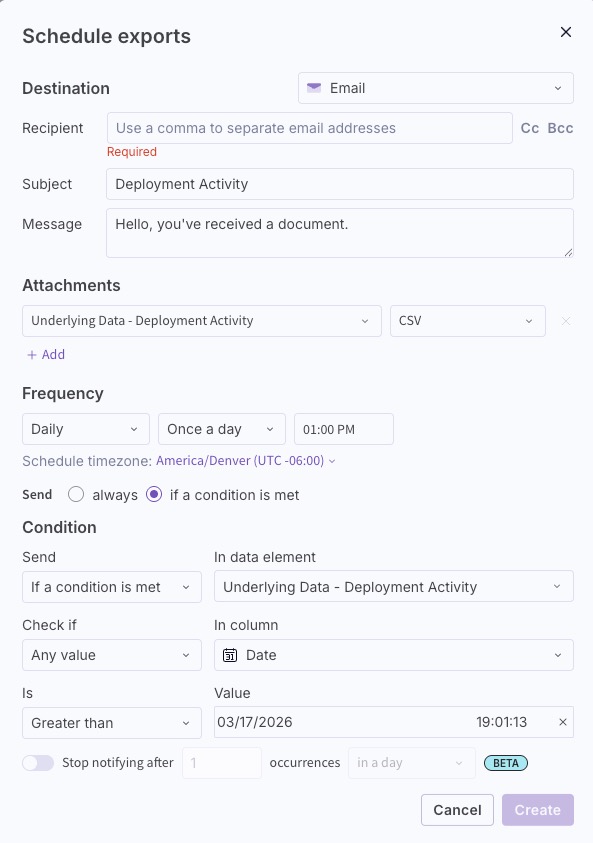The width and height of the screenshot is (593, 843).
Task: Click the X to remove the CSV attachment
Action: click(x=564, y=320)
